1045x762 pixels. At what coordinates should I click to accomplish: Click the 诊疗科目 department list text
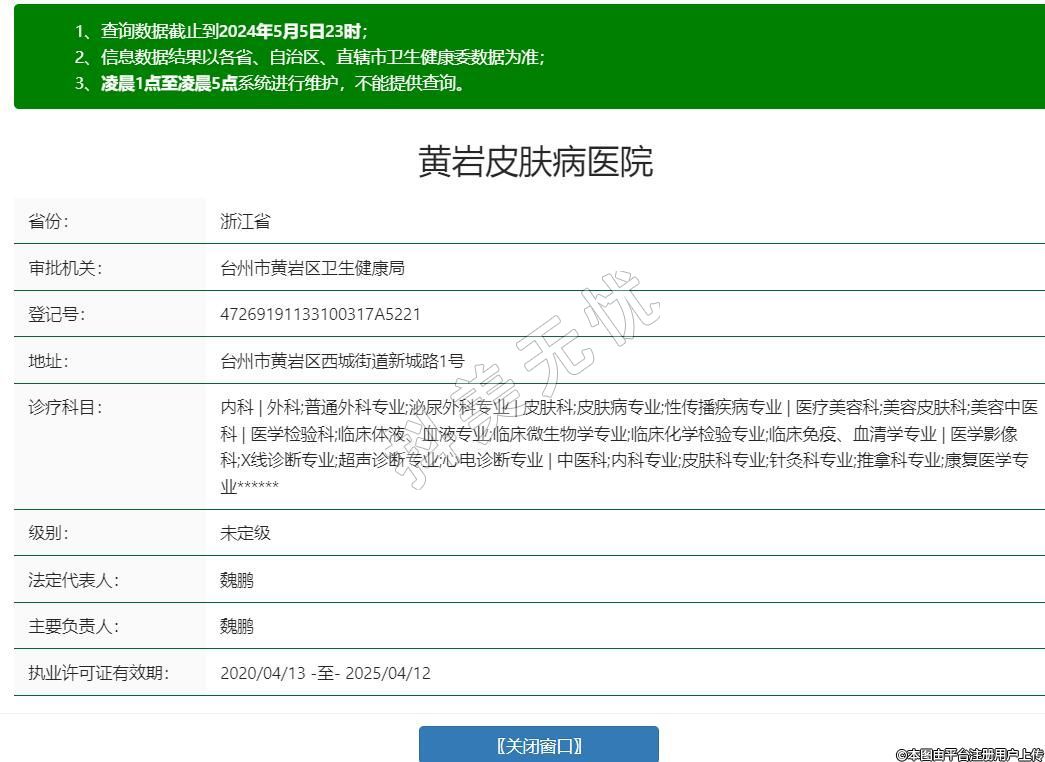(628, 447)
